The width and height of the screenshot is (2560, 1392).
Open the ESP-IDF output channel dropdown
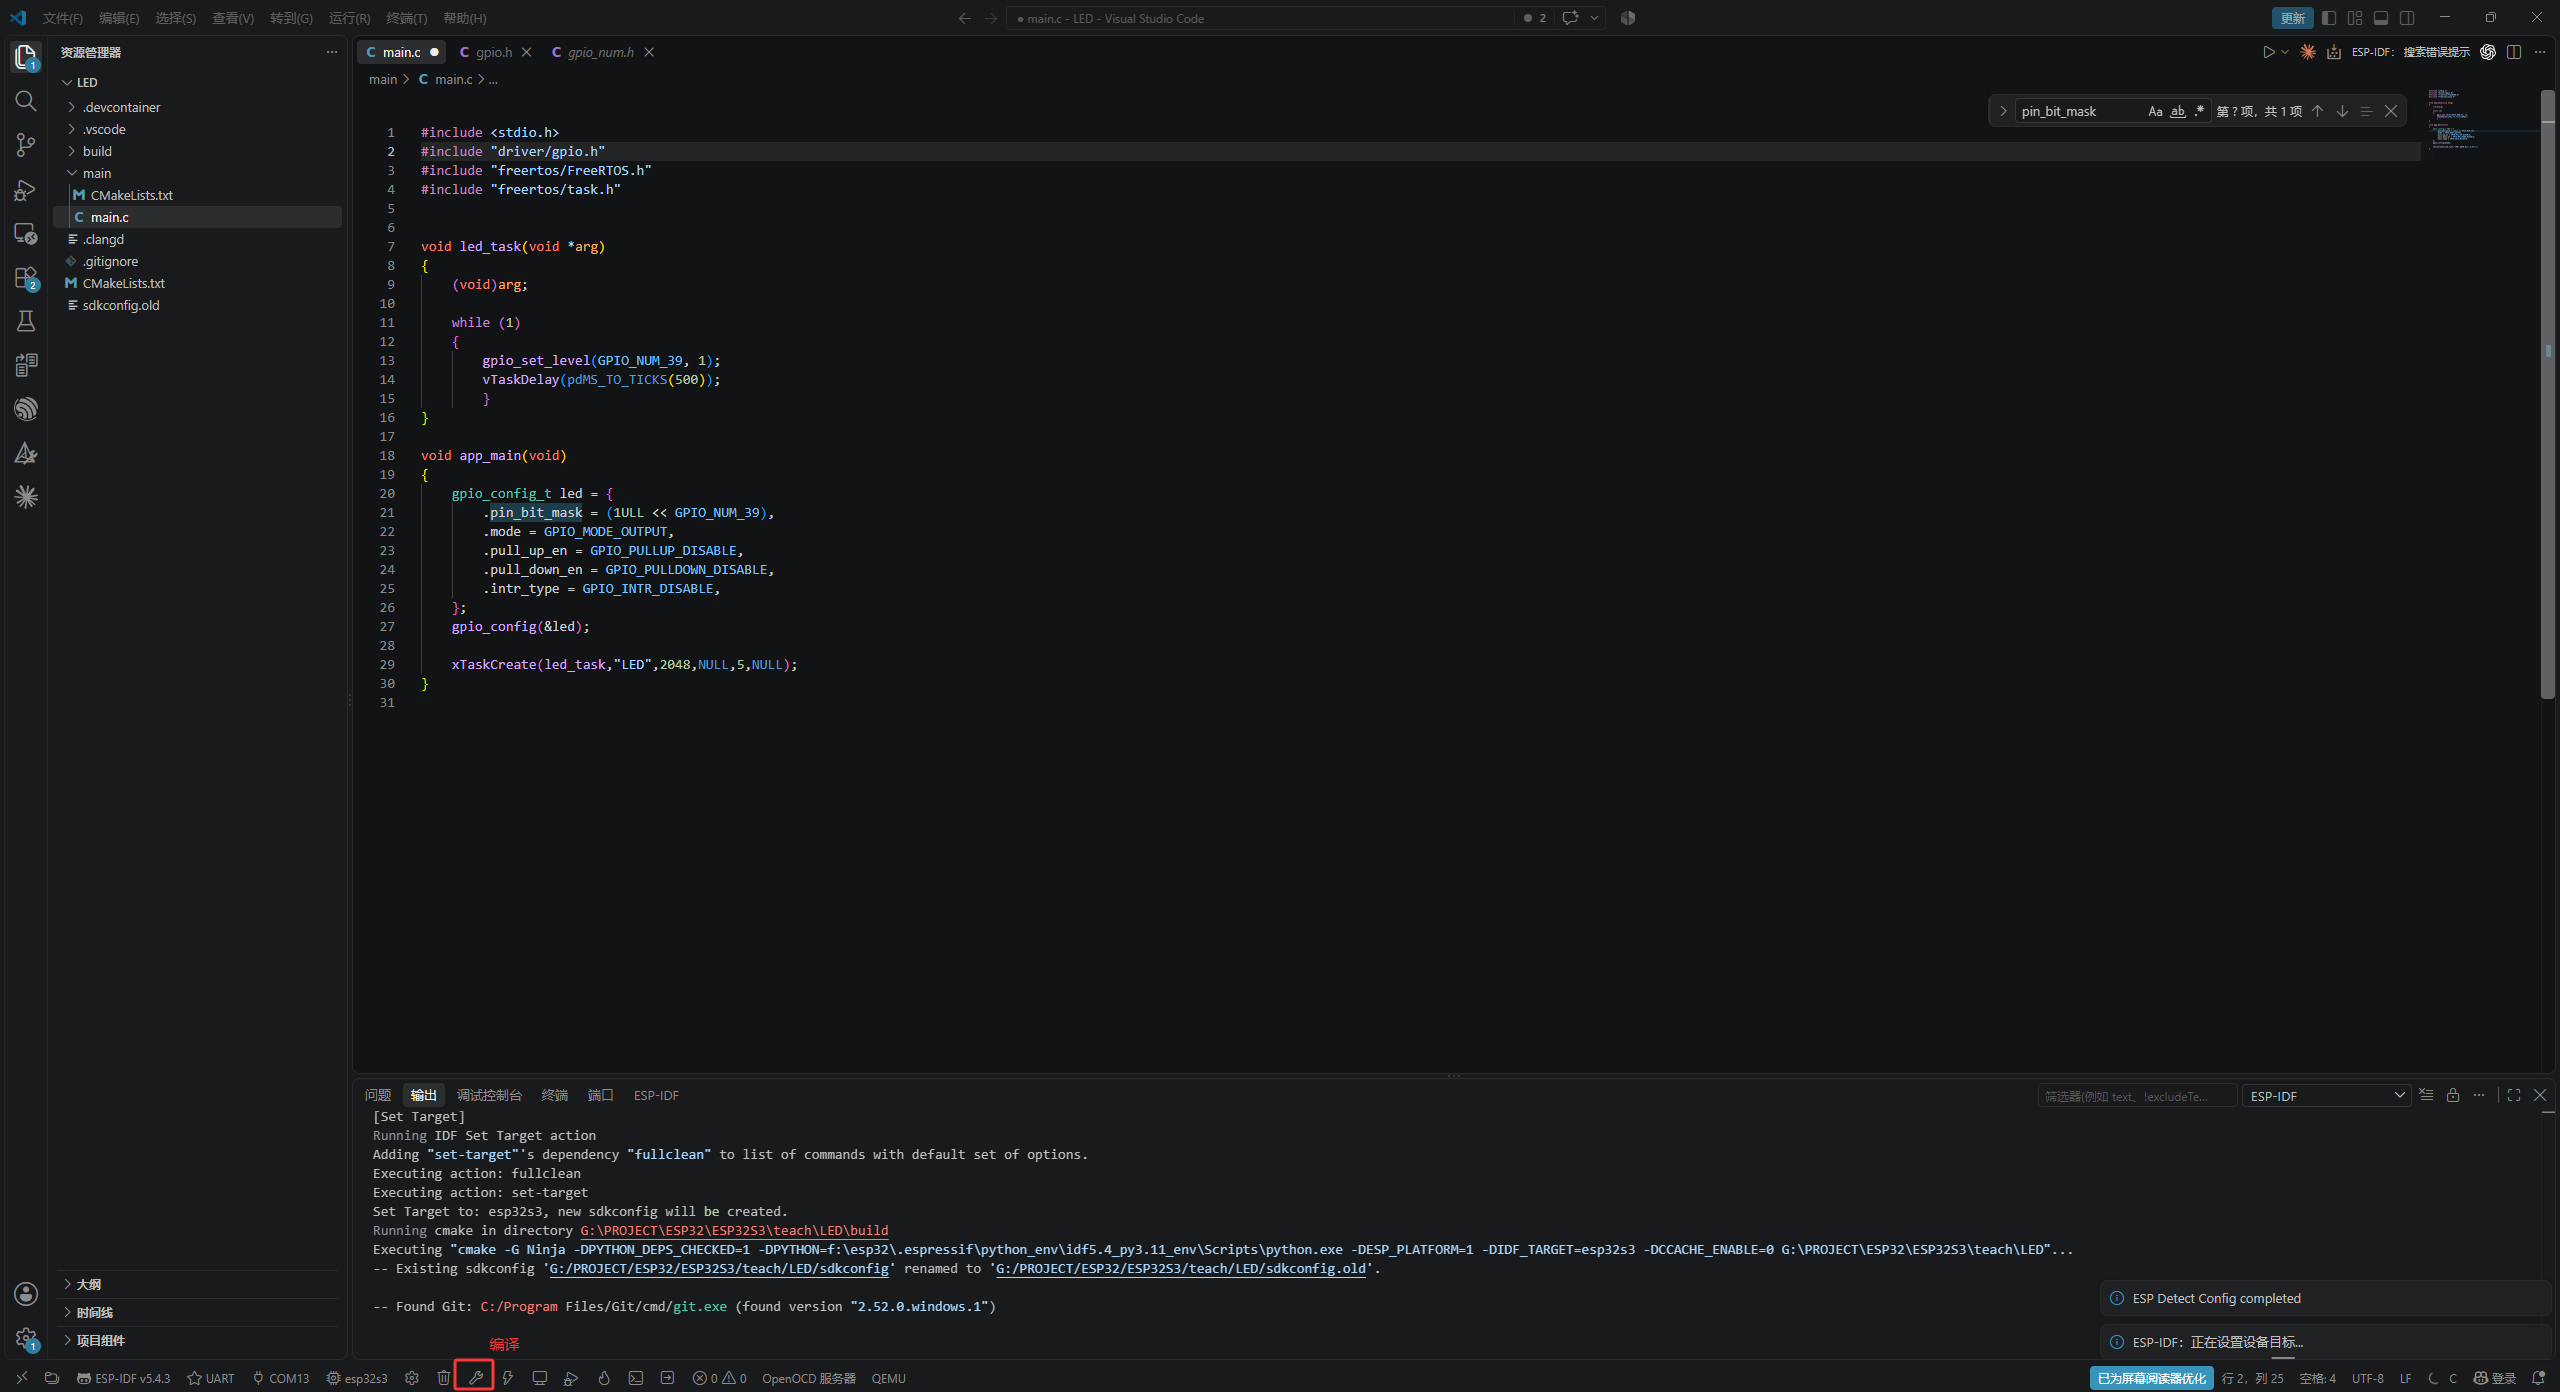[2326, 1096]
